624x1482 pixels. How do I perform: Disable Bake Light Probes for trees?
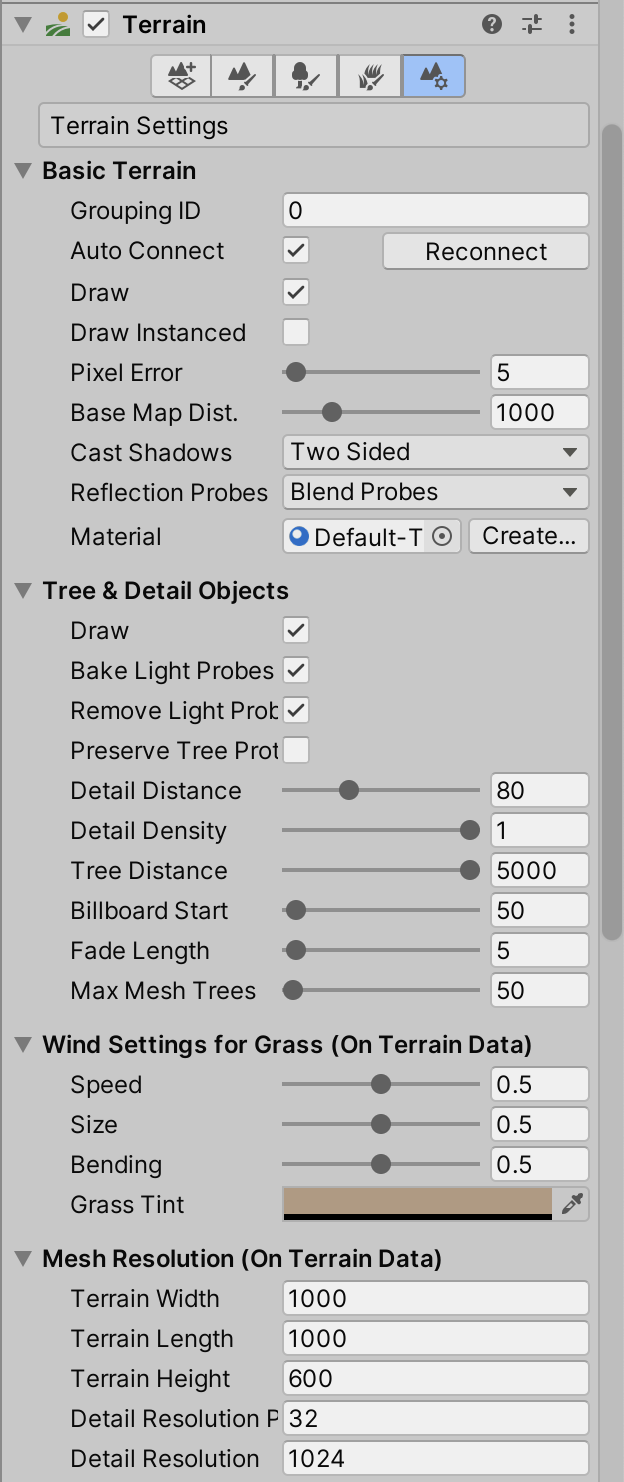[296, 670]
